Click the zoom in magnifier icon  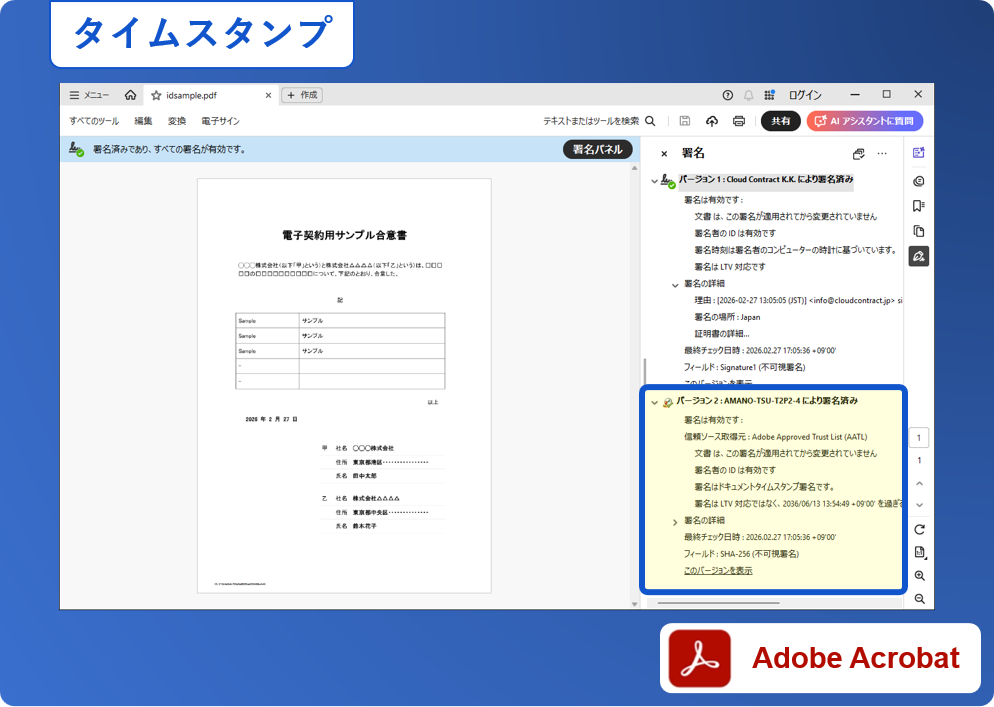pos(919,576)
